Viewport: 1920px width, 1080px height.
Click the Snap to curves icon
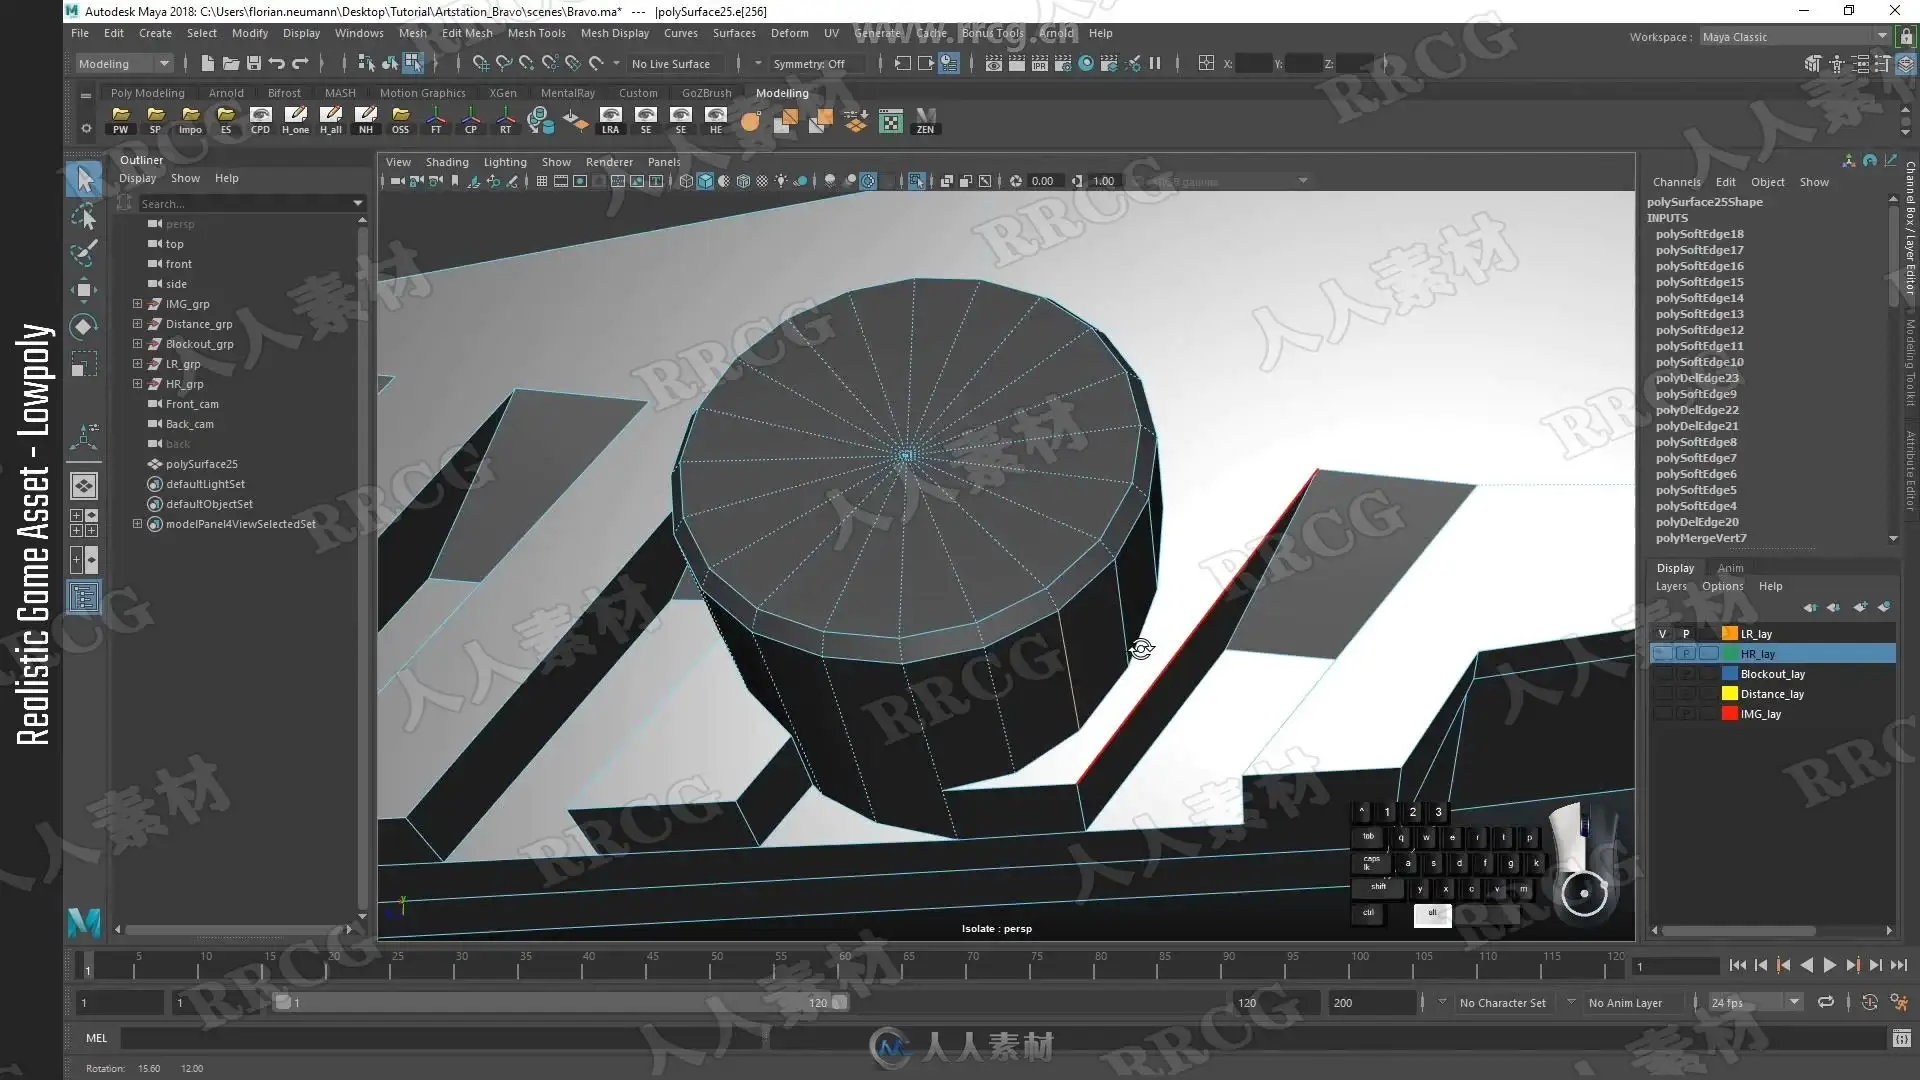point(504,63)
